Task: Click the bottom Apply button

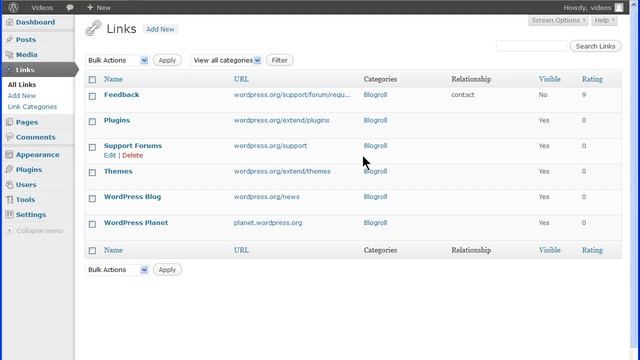Action: pos(167,270)
